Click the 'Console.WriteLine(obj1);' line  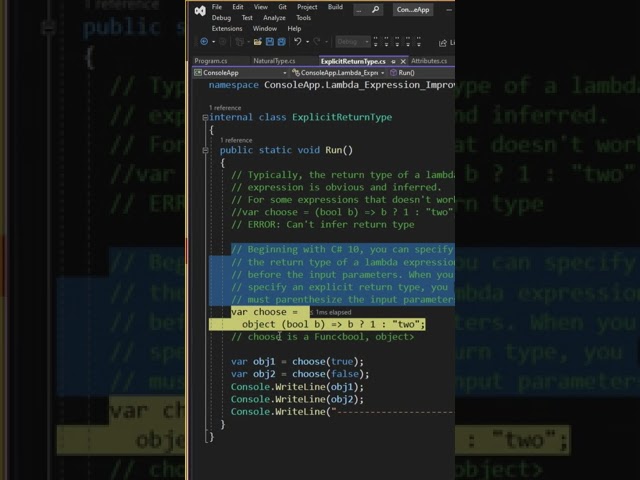click(x=297, y=387)
